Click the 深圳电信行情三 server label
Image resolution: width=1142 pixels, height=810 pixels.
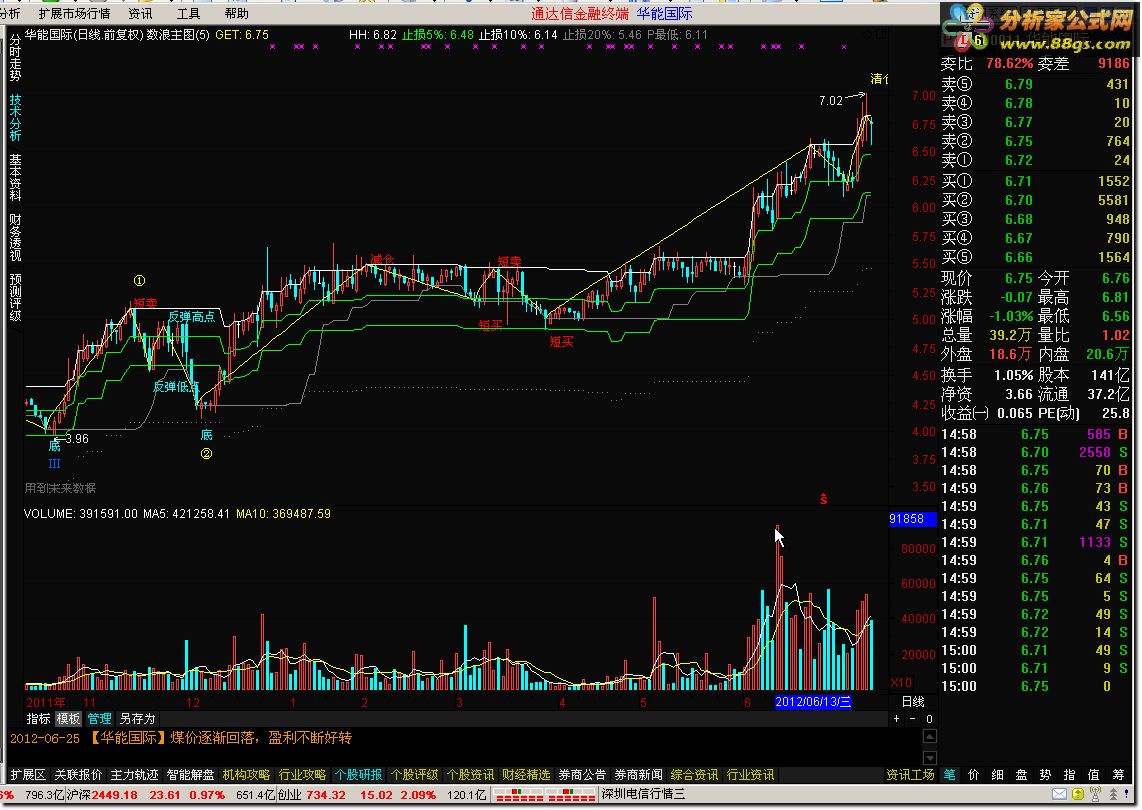point(643,794)
